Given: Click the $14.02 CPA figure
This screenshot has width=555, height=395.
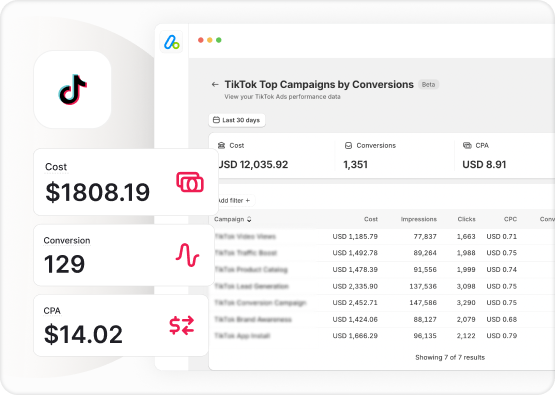Looking at the screenshot, I should pyautogui.click(x=83, y=334).
